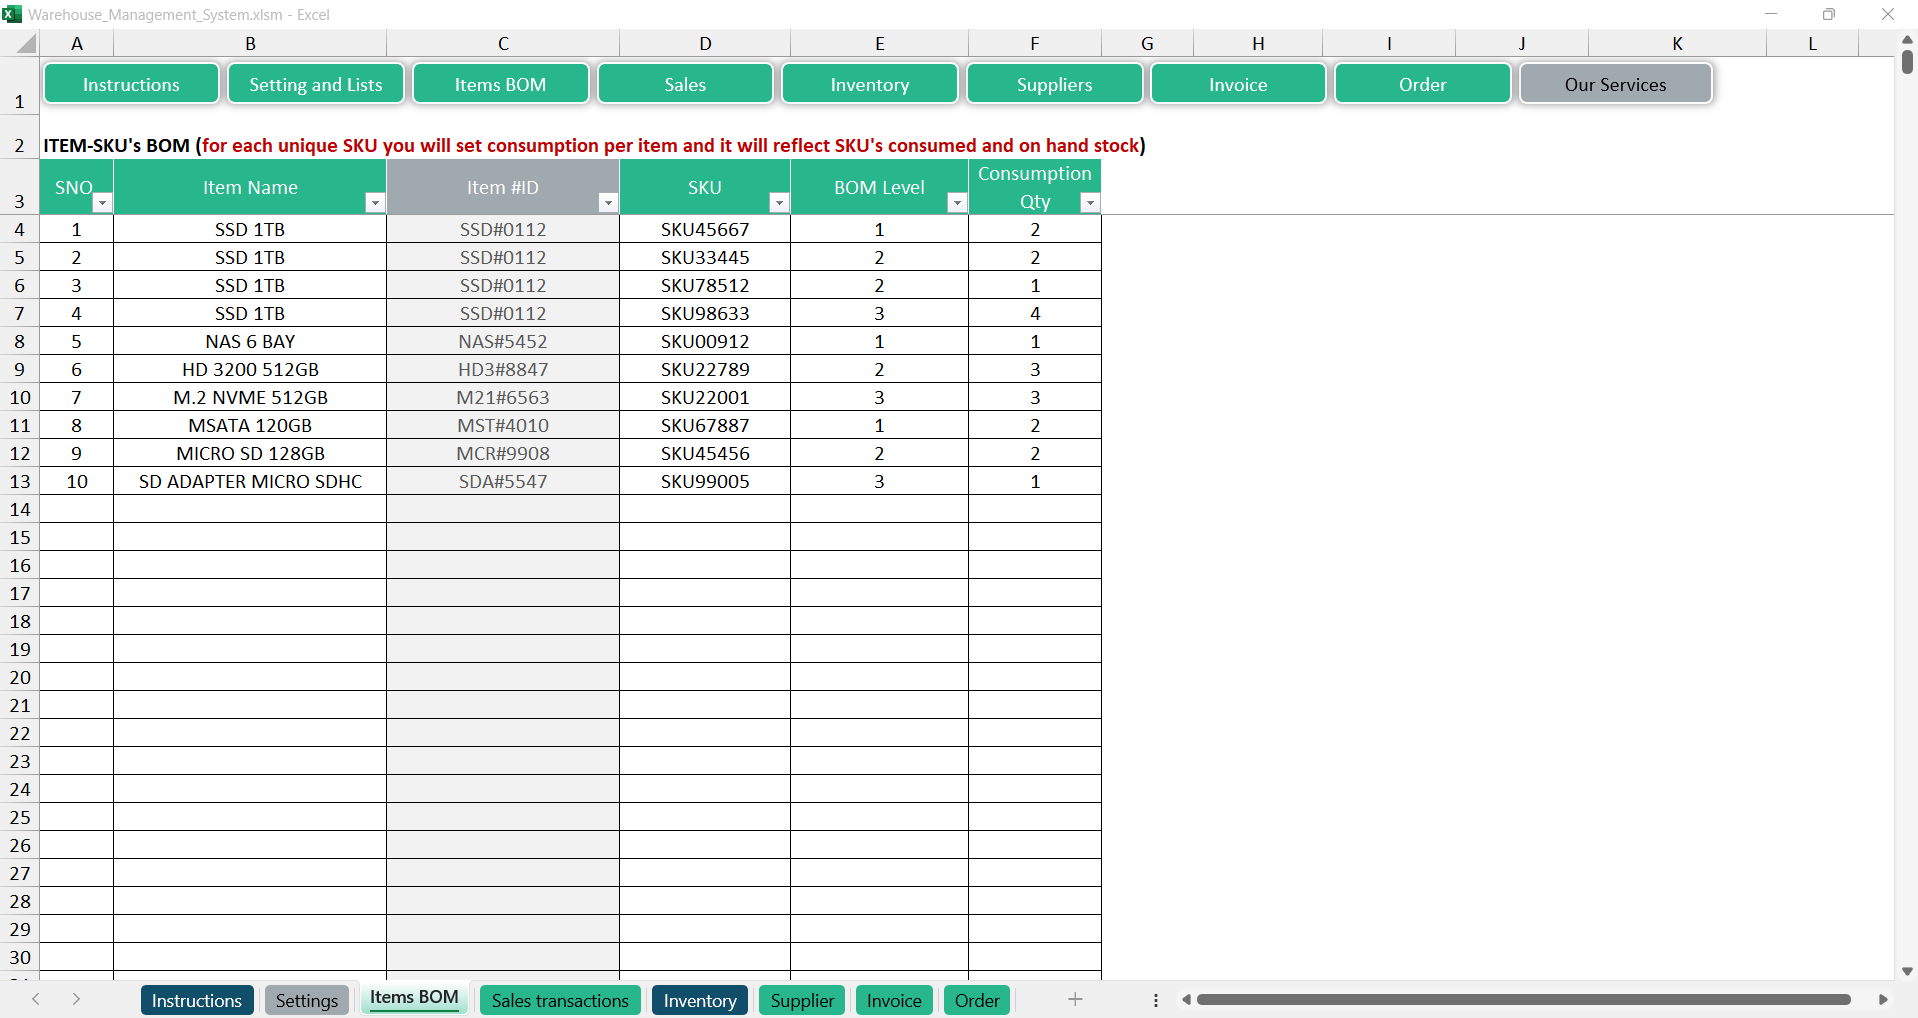Select the cell containing SKU45667

click(x=704, y=229)
